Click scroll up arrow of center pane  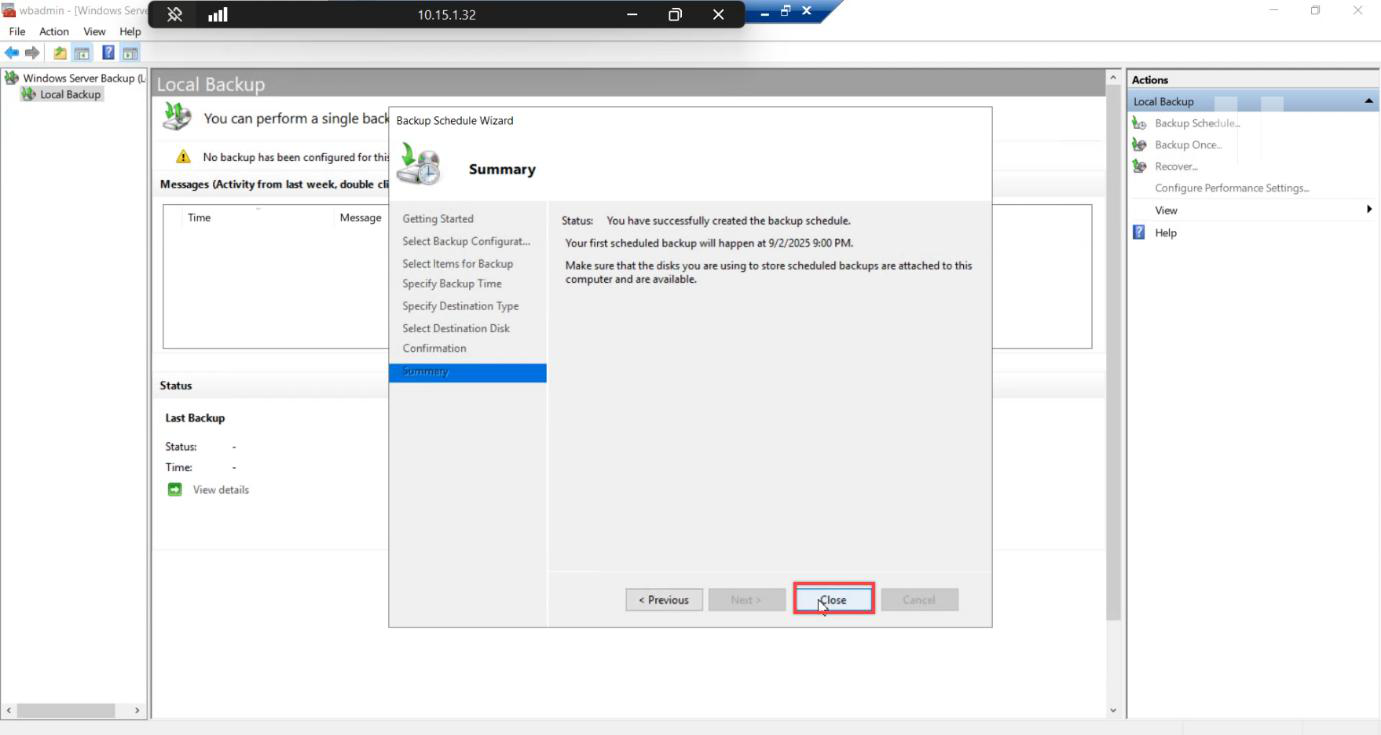coord(1113,78)
